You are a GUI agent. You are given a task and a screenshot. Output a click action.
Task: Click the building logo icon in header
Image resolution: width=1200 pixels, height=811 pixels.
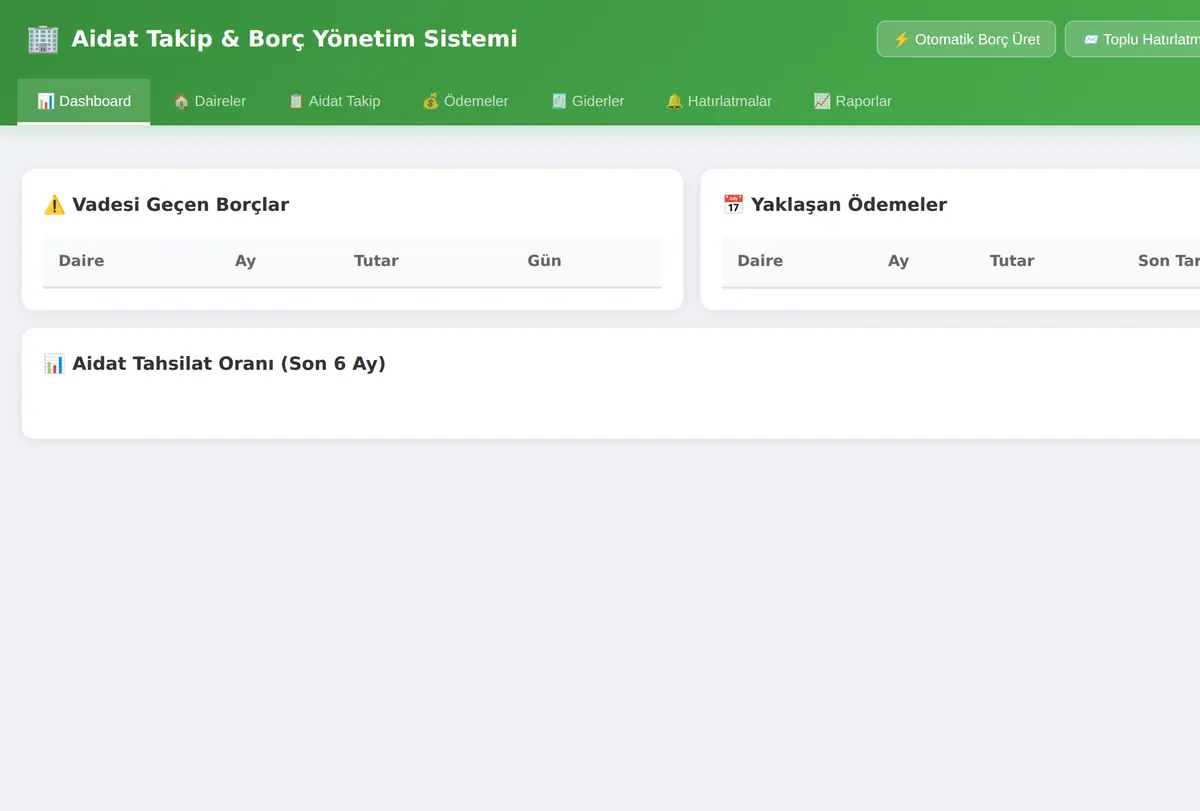pyautogui.click(x=43, y=39)
